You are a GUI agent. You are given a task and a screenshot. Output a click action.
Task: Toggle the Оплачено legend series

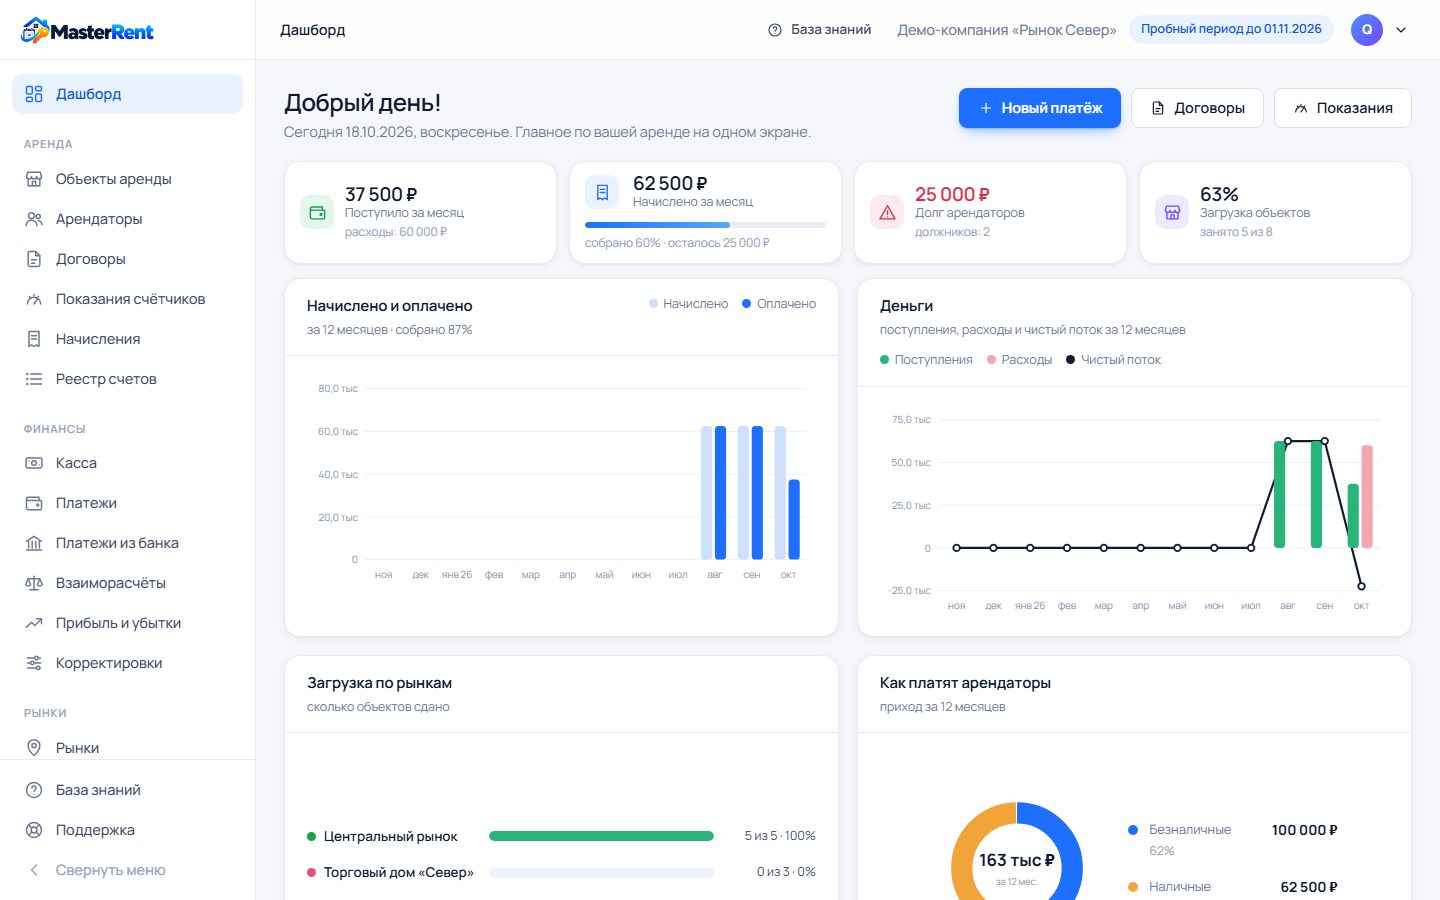[x=779, y=304]
